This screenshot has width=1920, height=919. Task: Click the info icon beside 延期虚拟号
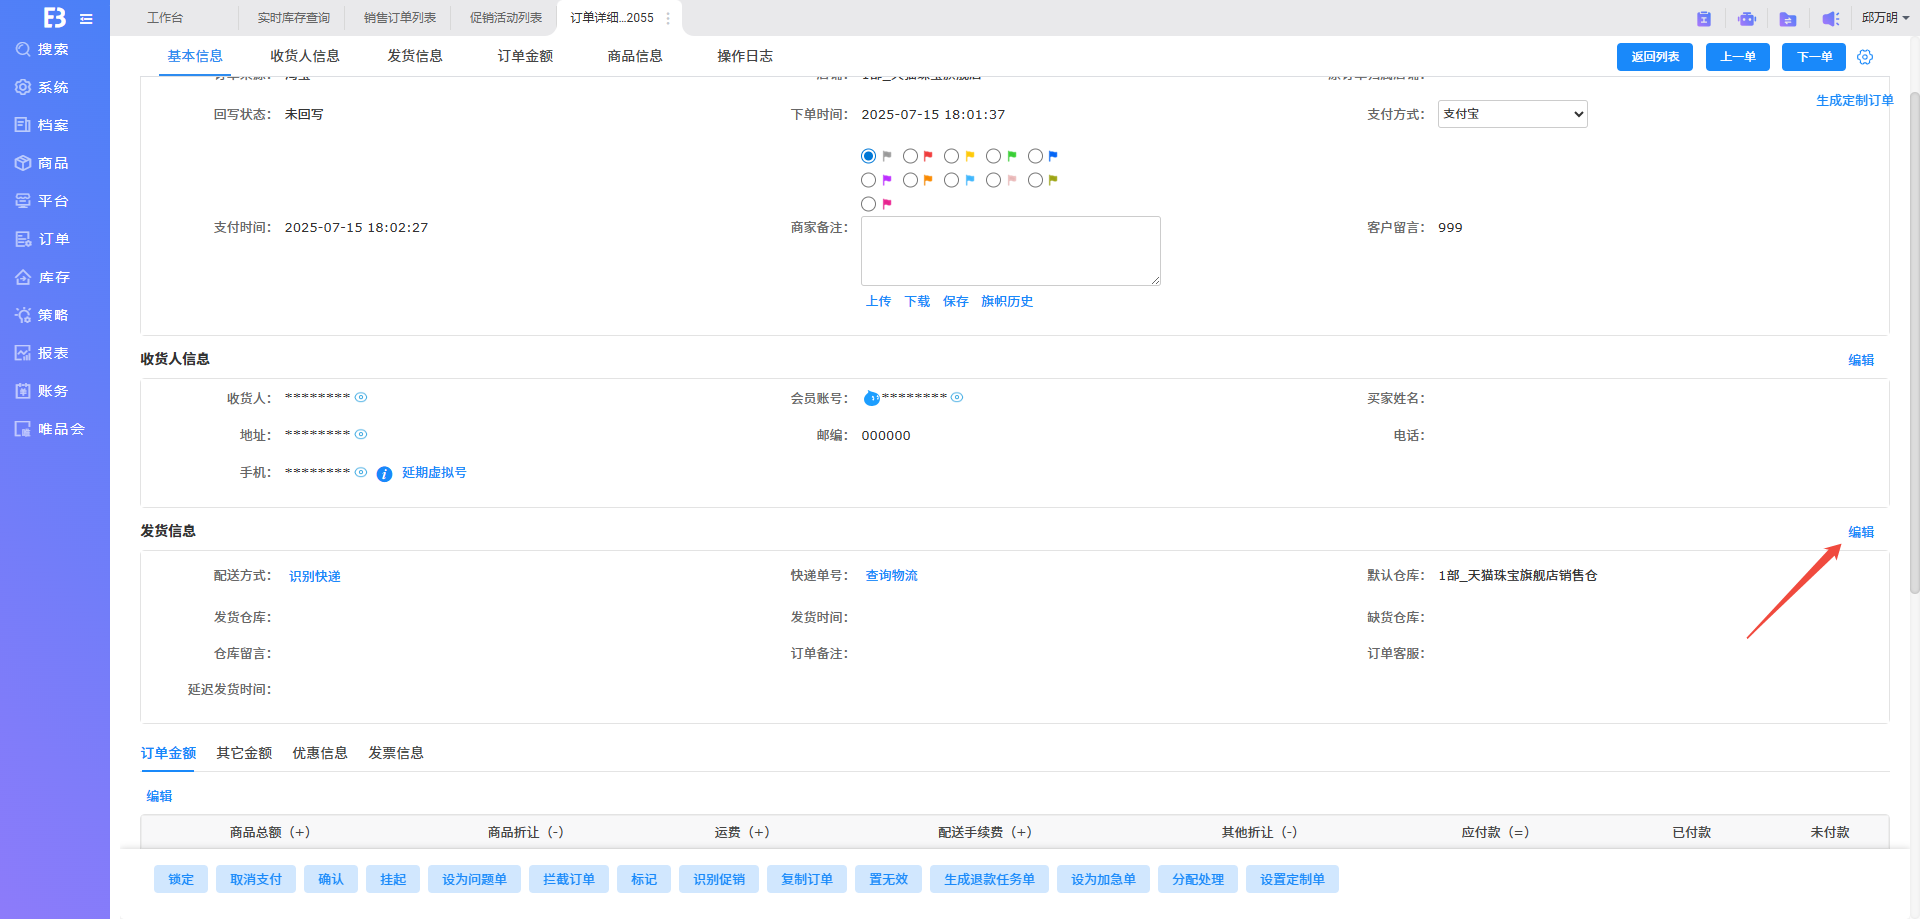coord(384,474)
